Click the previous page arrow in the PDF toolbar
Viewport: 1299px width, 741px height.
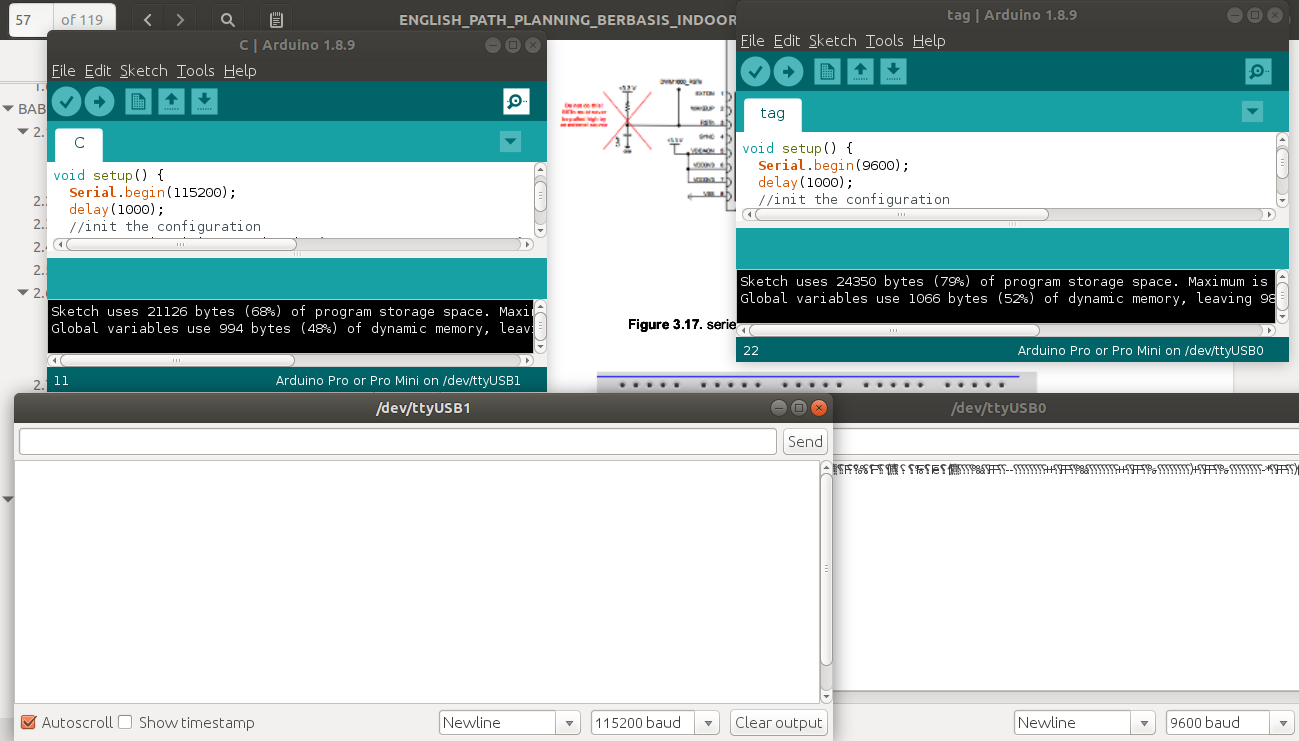coord(147,18)
